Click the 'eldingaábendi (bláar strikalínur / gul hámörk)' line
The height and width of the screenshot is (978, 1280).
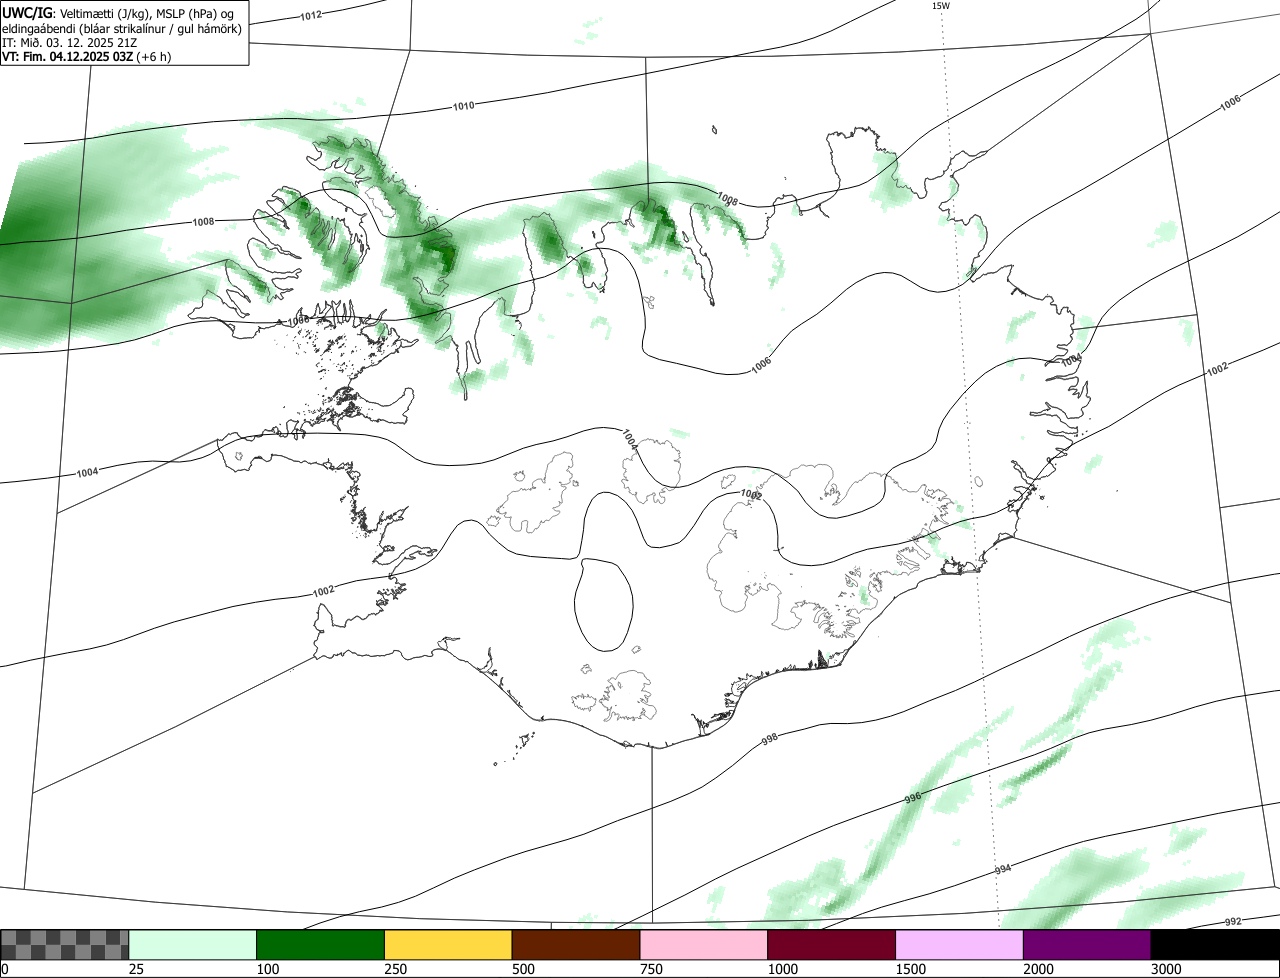[x=122, y=28]
